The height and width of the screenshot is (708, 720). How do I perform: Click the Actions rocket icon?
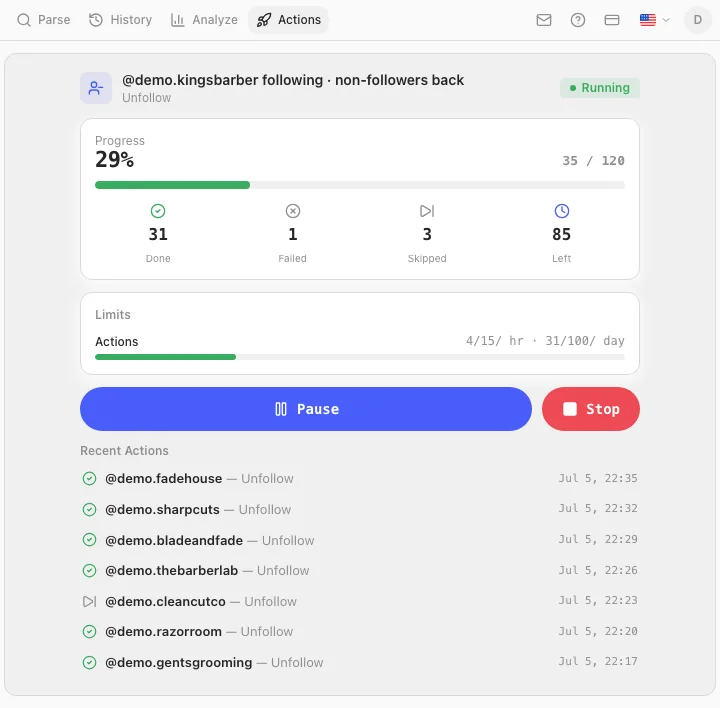pyautogui.click(x=264, y=20)
